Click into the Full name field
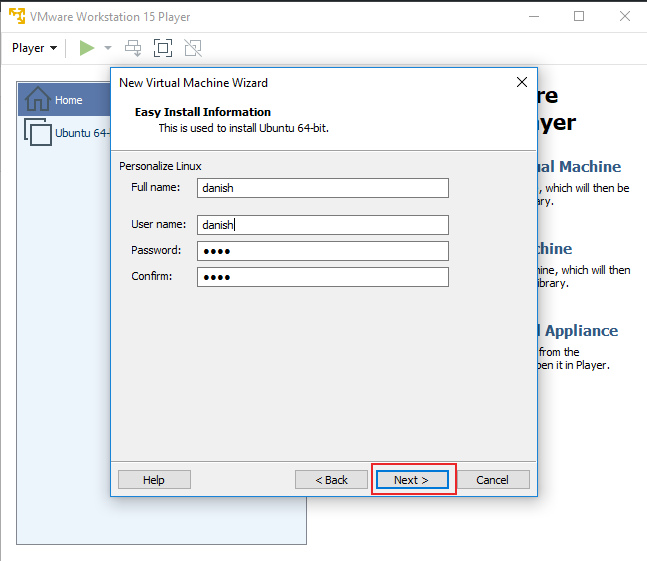647x561 pixels. 323,188
